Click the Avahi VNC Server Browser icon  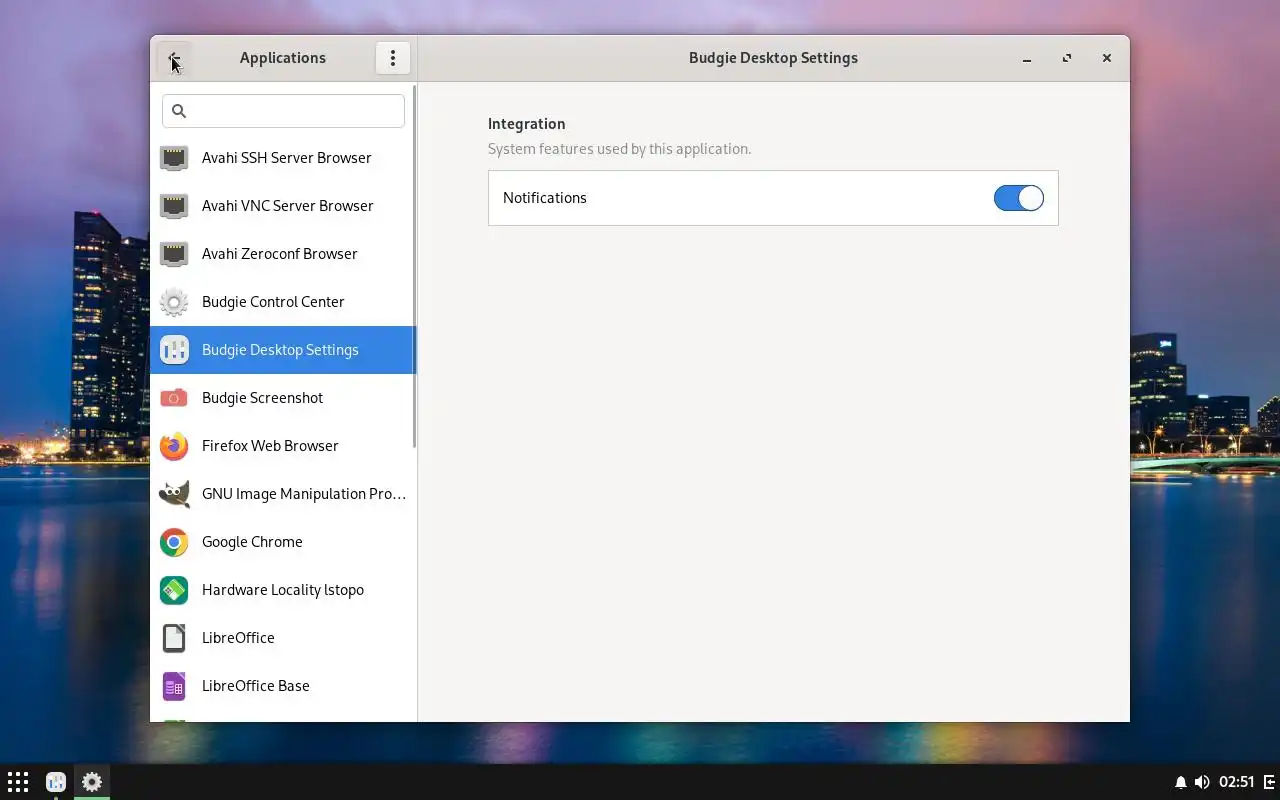[x=174, y=206]
